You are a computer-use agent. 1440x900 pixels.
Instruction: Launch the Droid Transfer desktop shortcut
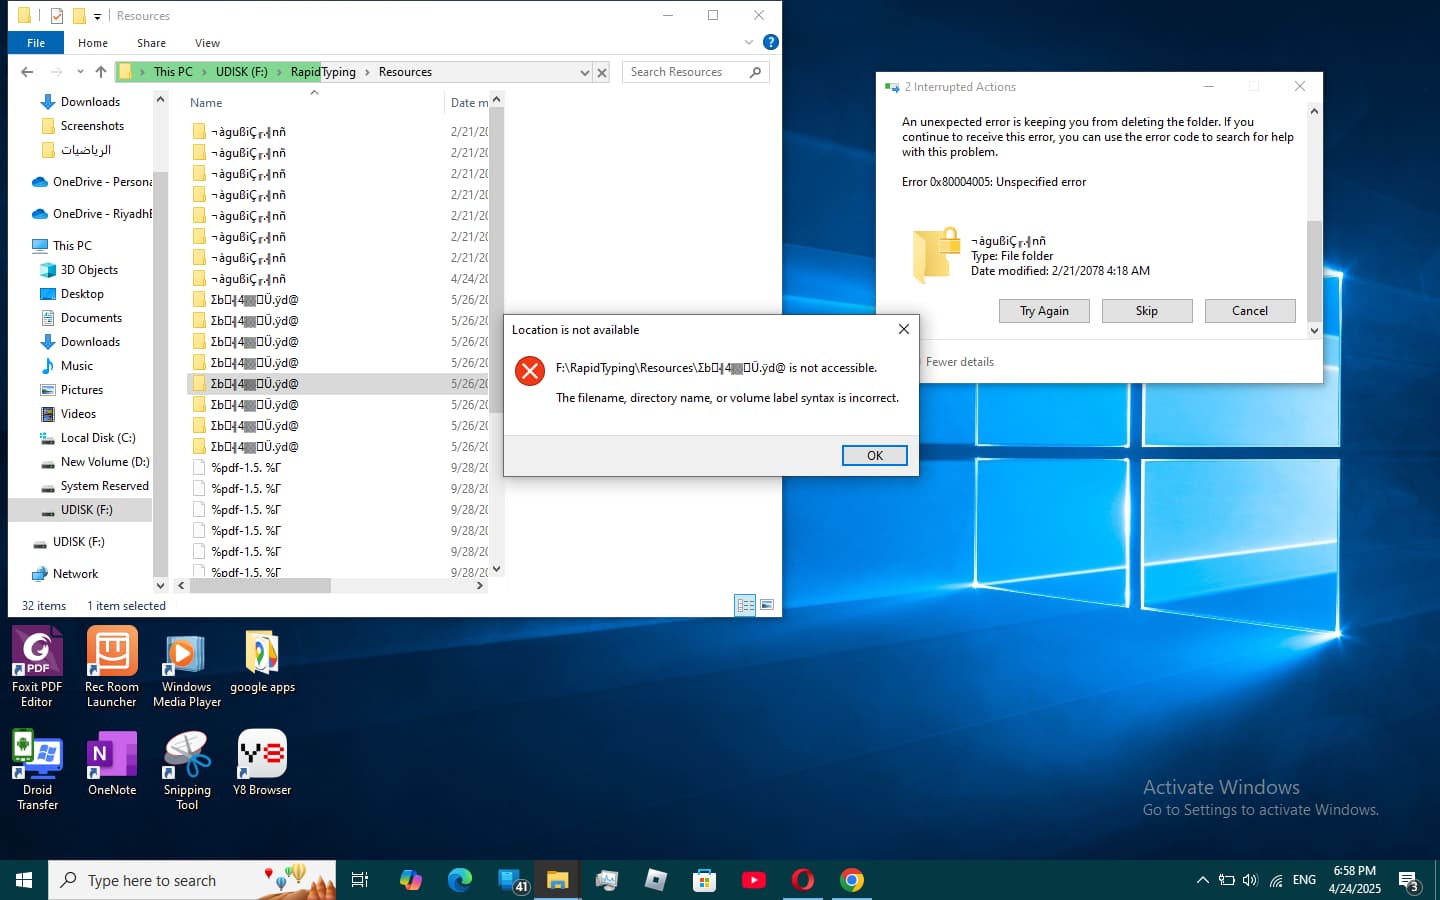point(37,769)
